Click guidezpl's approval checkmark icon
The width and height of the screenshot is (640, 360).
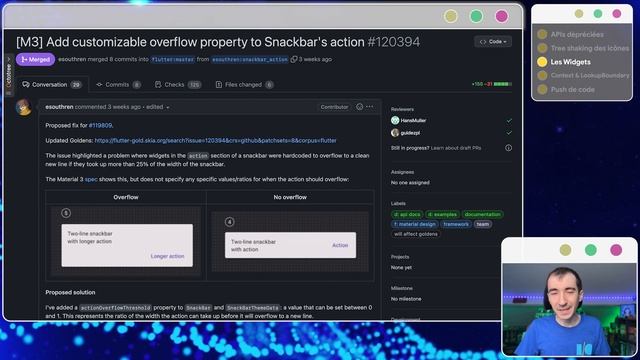[x=509, y=133]
